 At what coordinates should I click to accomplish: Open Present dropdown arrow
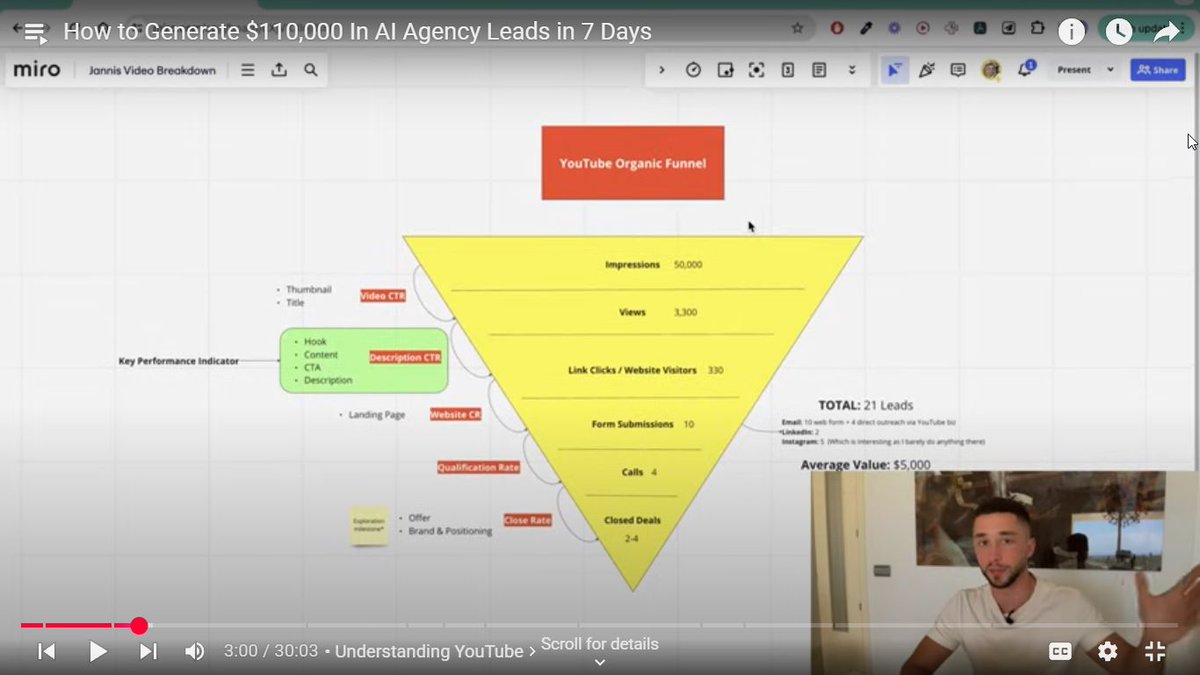pyautogui.click(x=1110, y=70)
